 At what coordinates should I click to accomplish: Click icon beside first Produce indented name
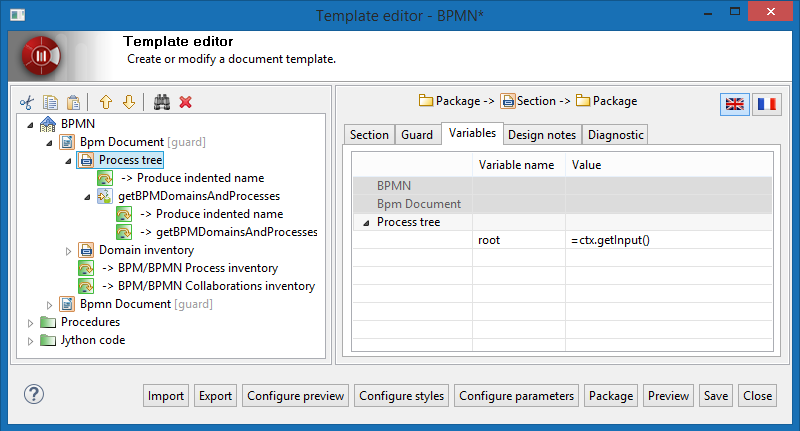tap(105, 178)
